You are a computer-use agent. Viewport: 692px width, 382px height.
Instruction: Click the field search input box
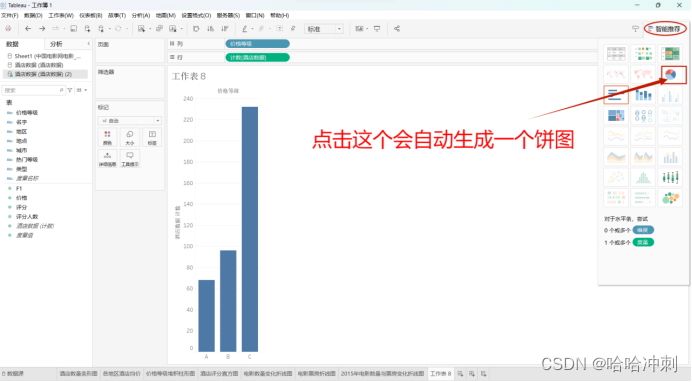pyautogui.click(x=33, y=90)
